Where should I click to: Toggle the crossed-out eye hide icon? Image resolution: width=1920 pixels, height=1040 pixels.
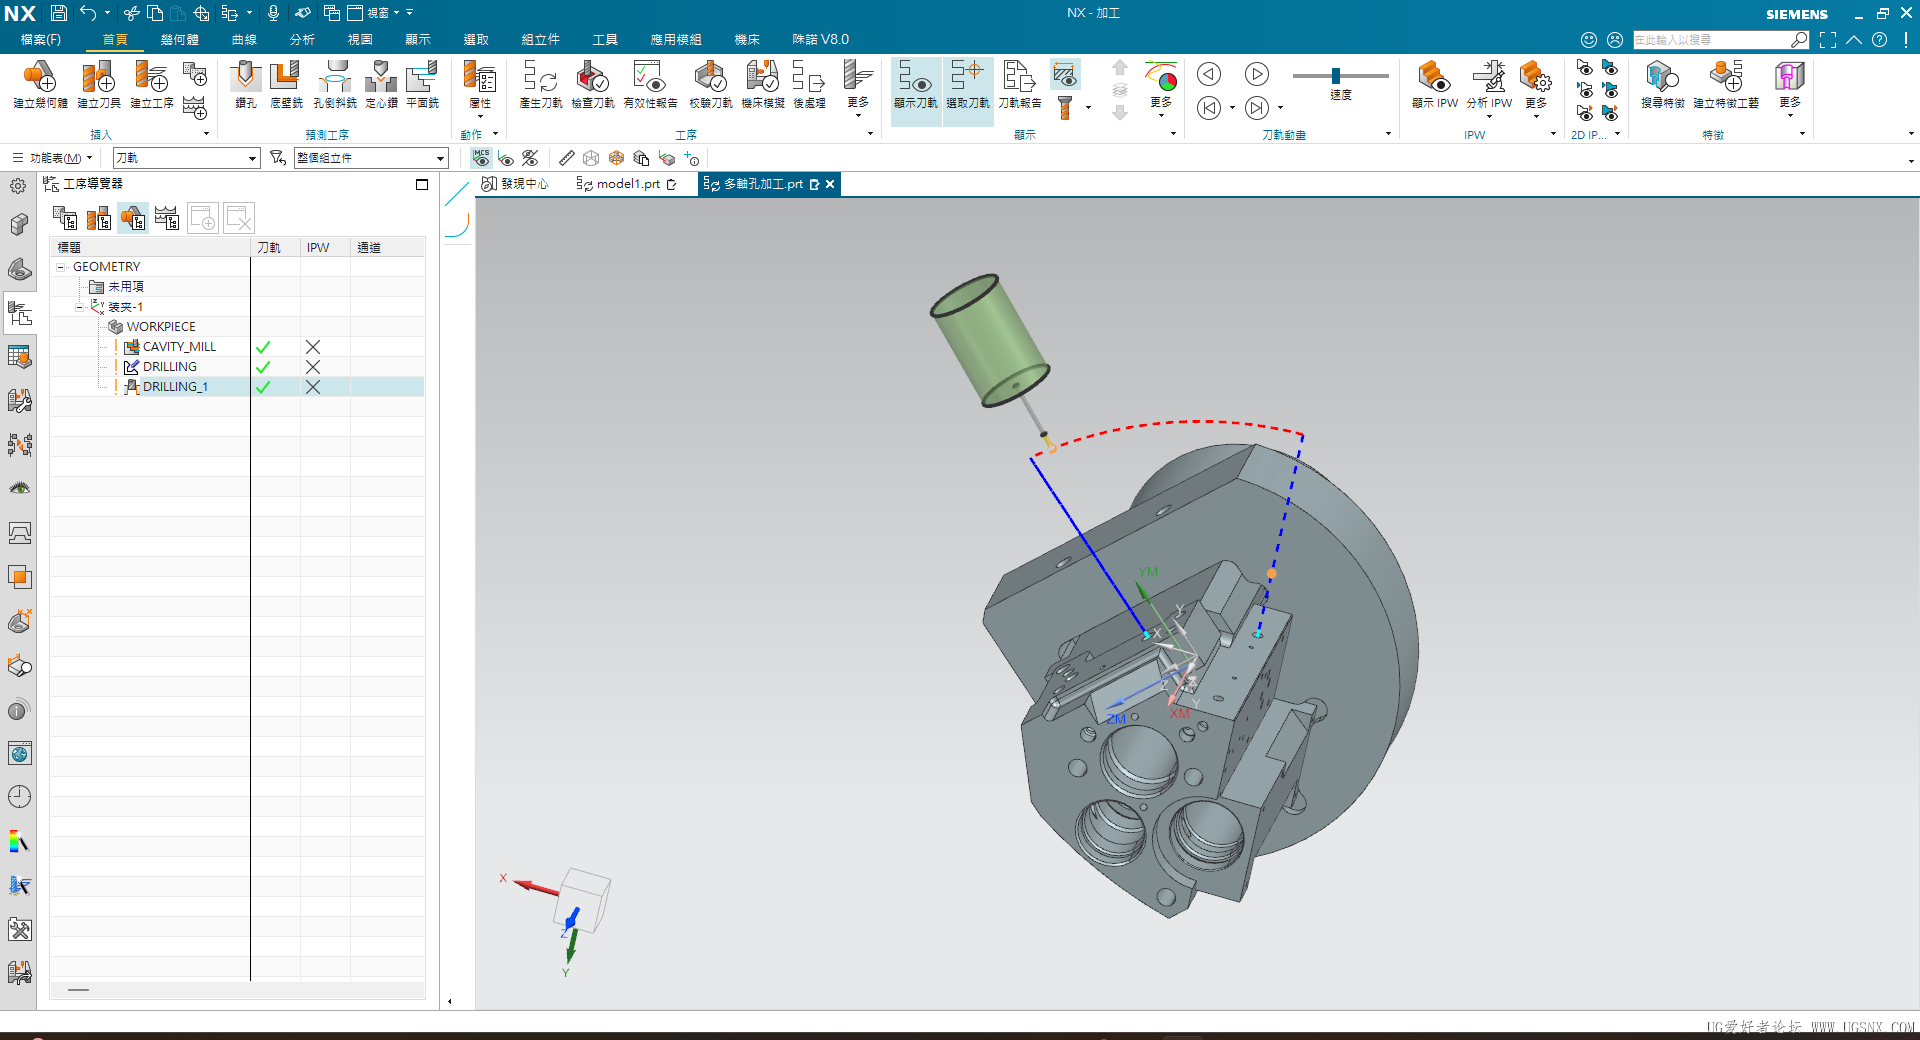(530, 158)
